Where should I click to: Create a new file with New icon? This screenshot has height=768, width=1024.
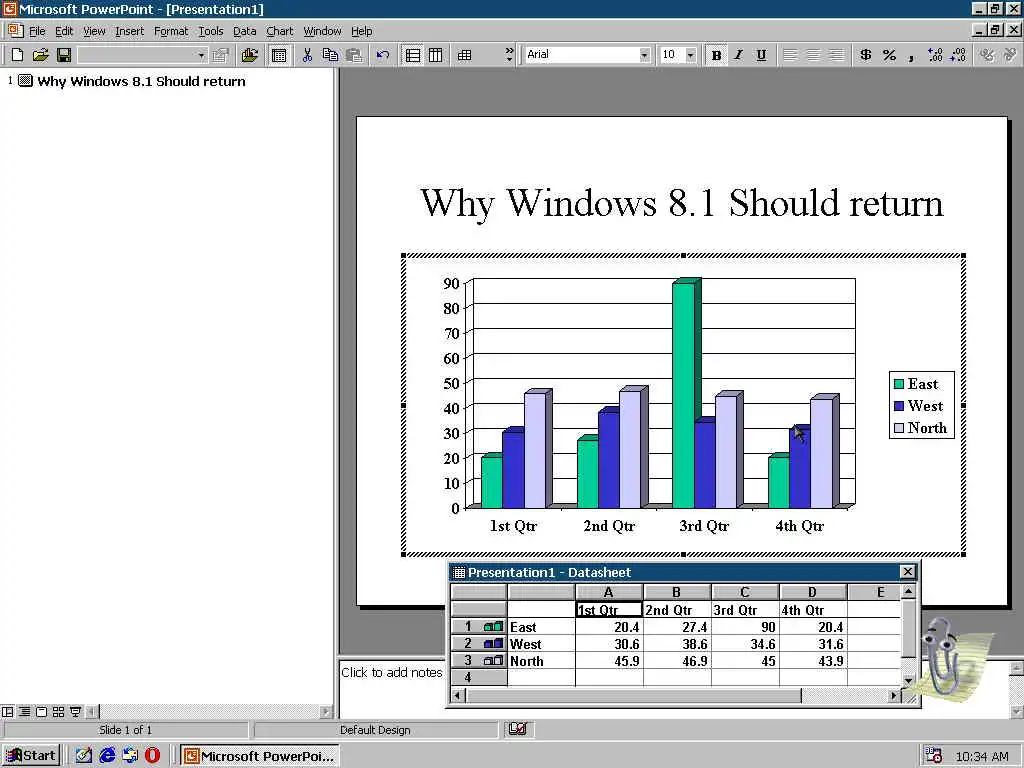(x=17, y=55)
